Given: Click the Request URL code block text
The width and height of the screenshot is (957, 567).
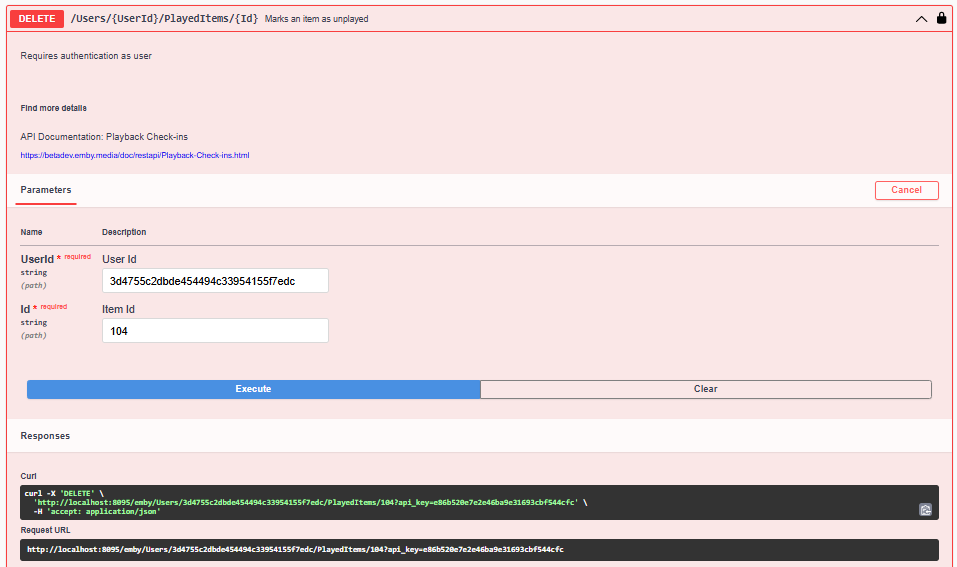Looking at the screenshot, I should (295, 549).
